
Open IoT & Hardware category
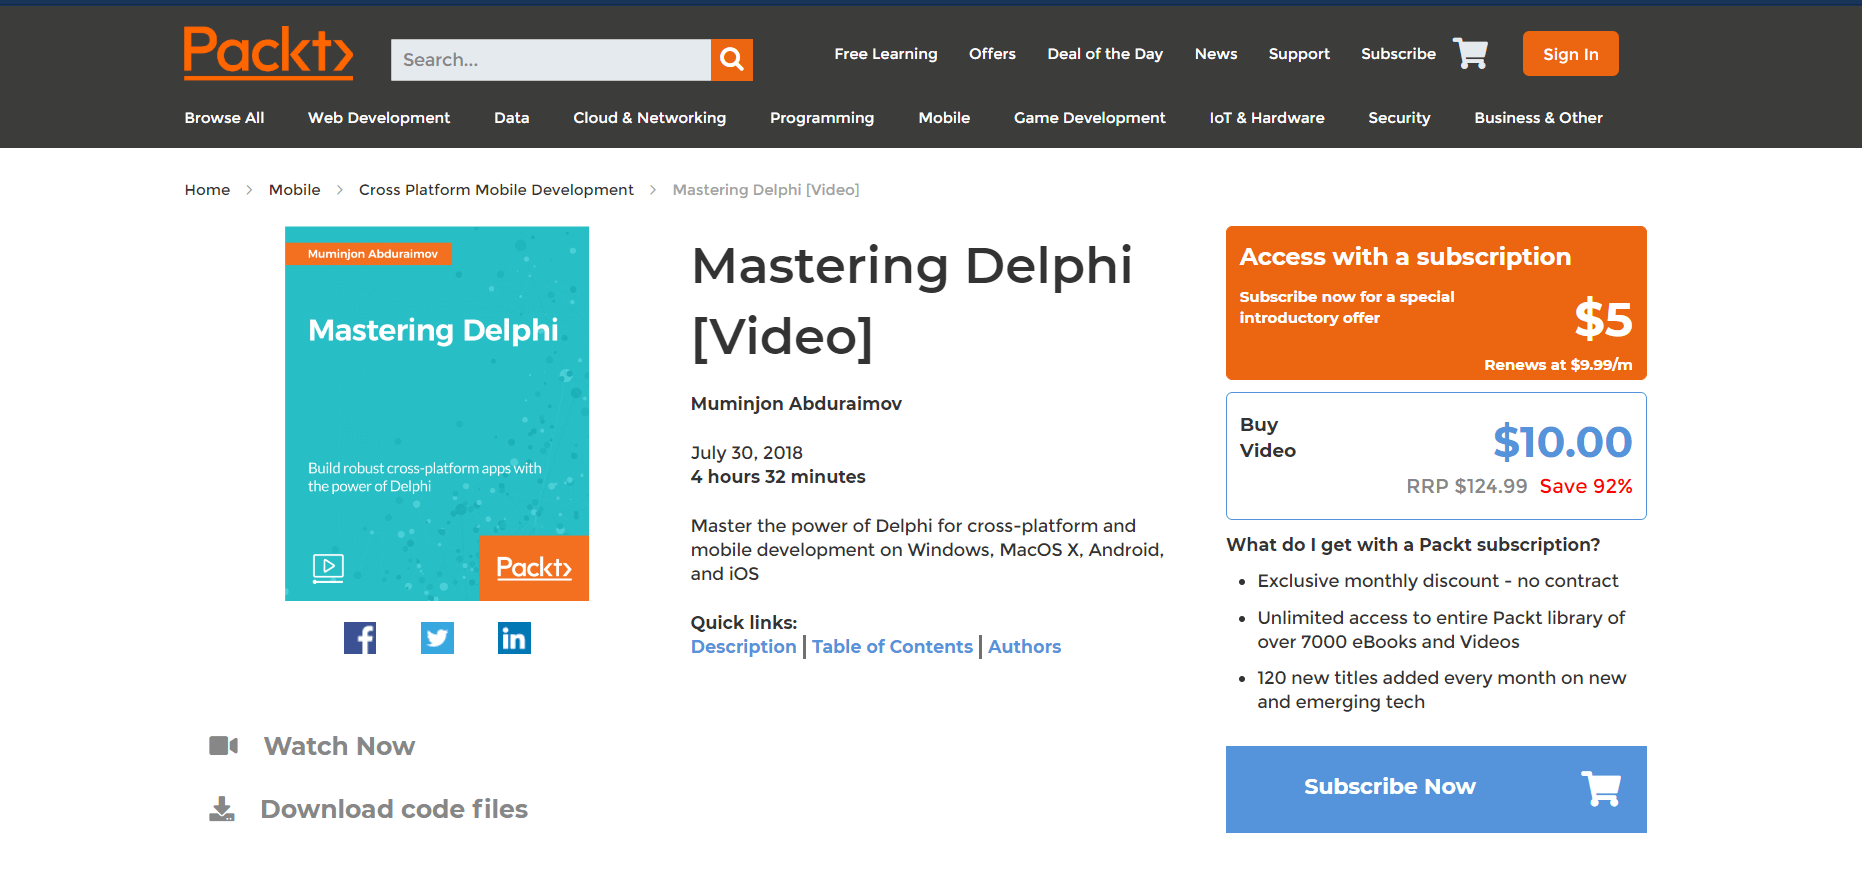click(1267, 118)
